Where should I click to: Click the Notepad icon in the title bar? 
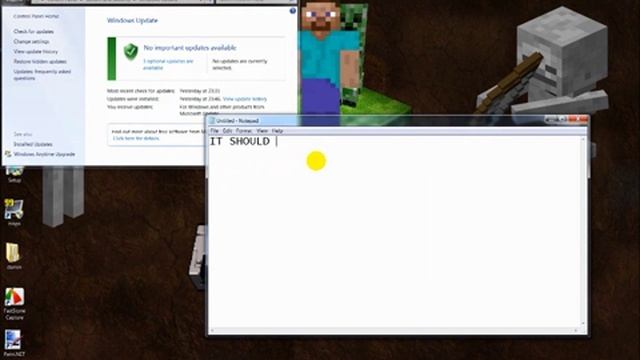tap(212, 120)
